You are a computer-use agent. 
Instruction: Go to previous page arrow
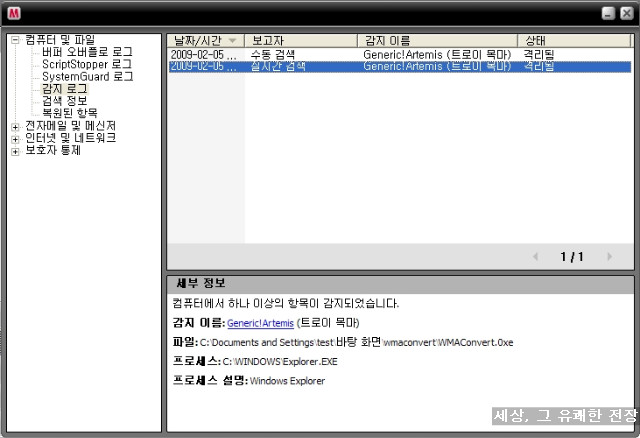tap(535, 256)
